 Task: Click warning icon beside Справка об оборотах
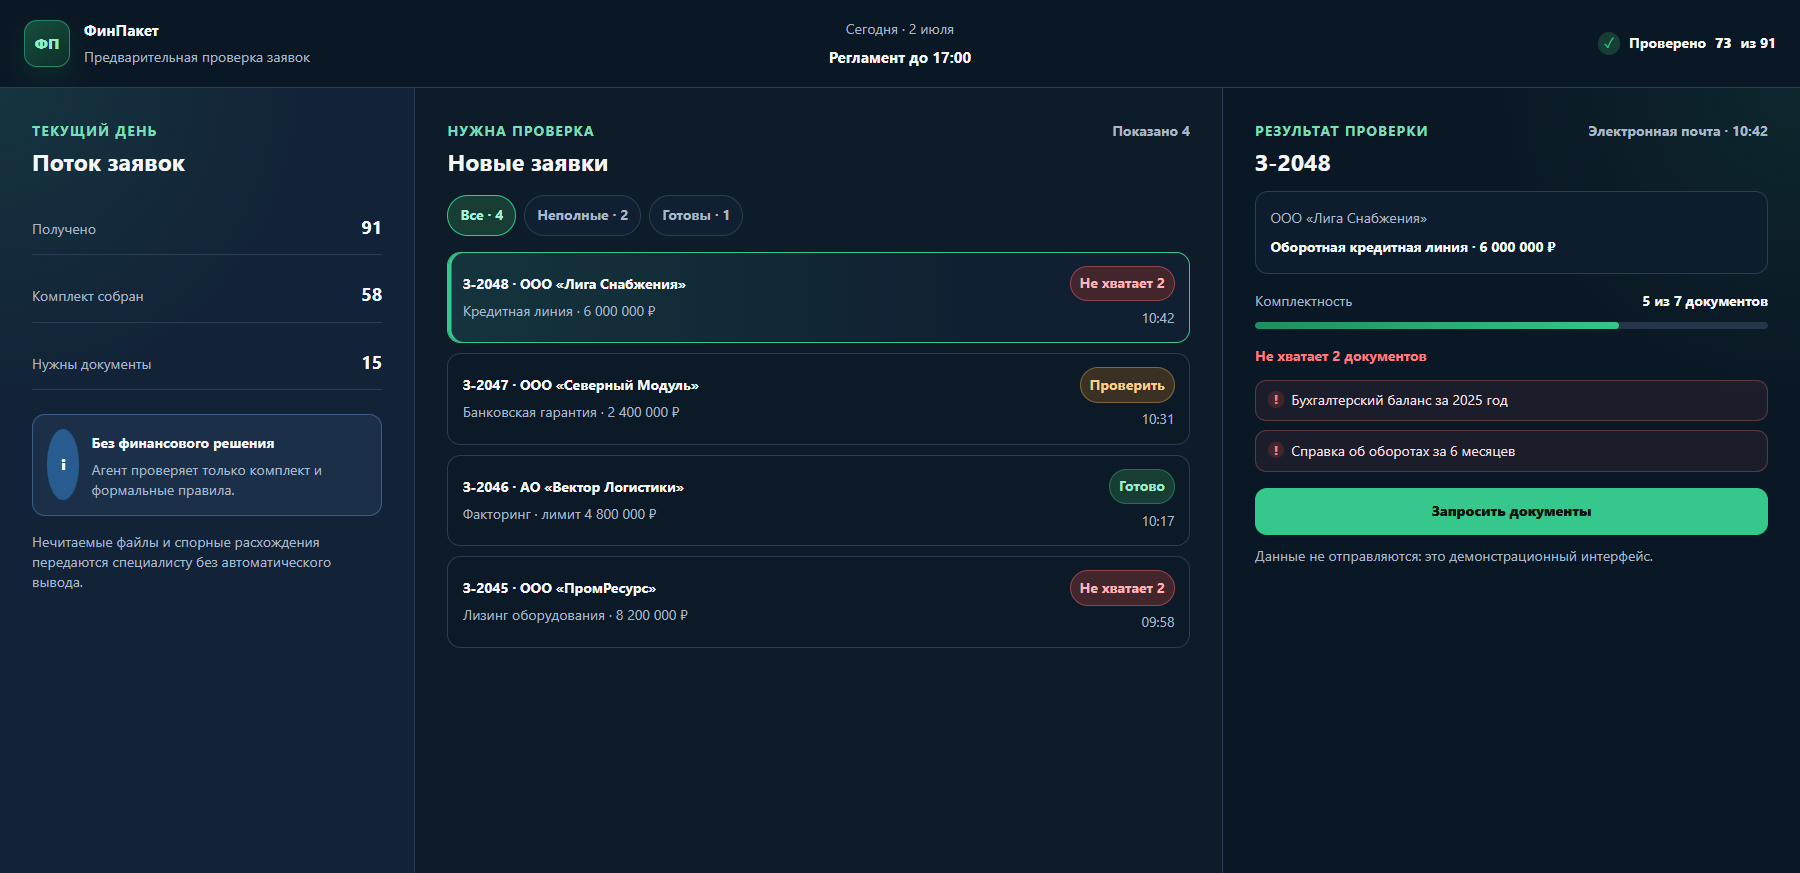pos(1276,451)
